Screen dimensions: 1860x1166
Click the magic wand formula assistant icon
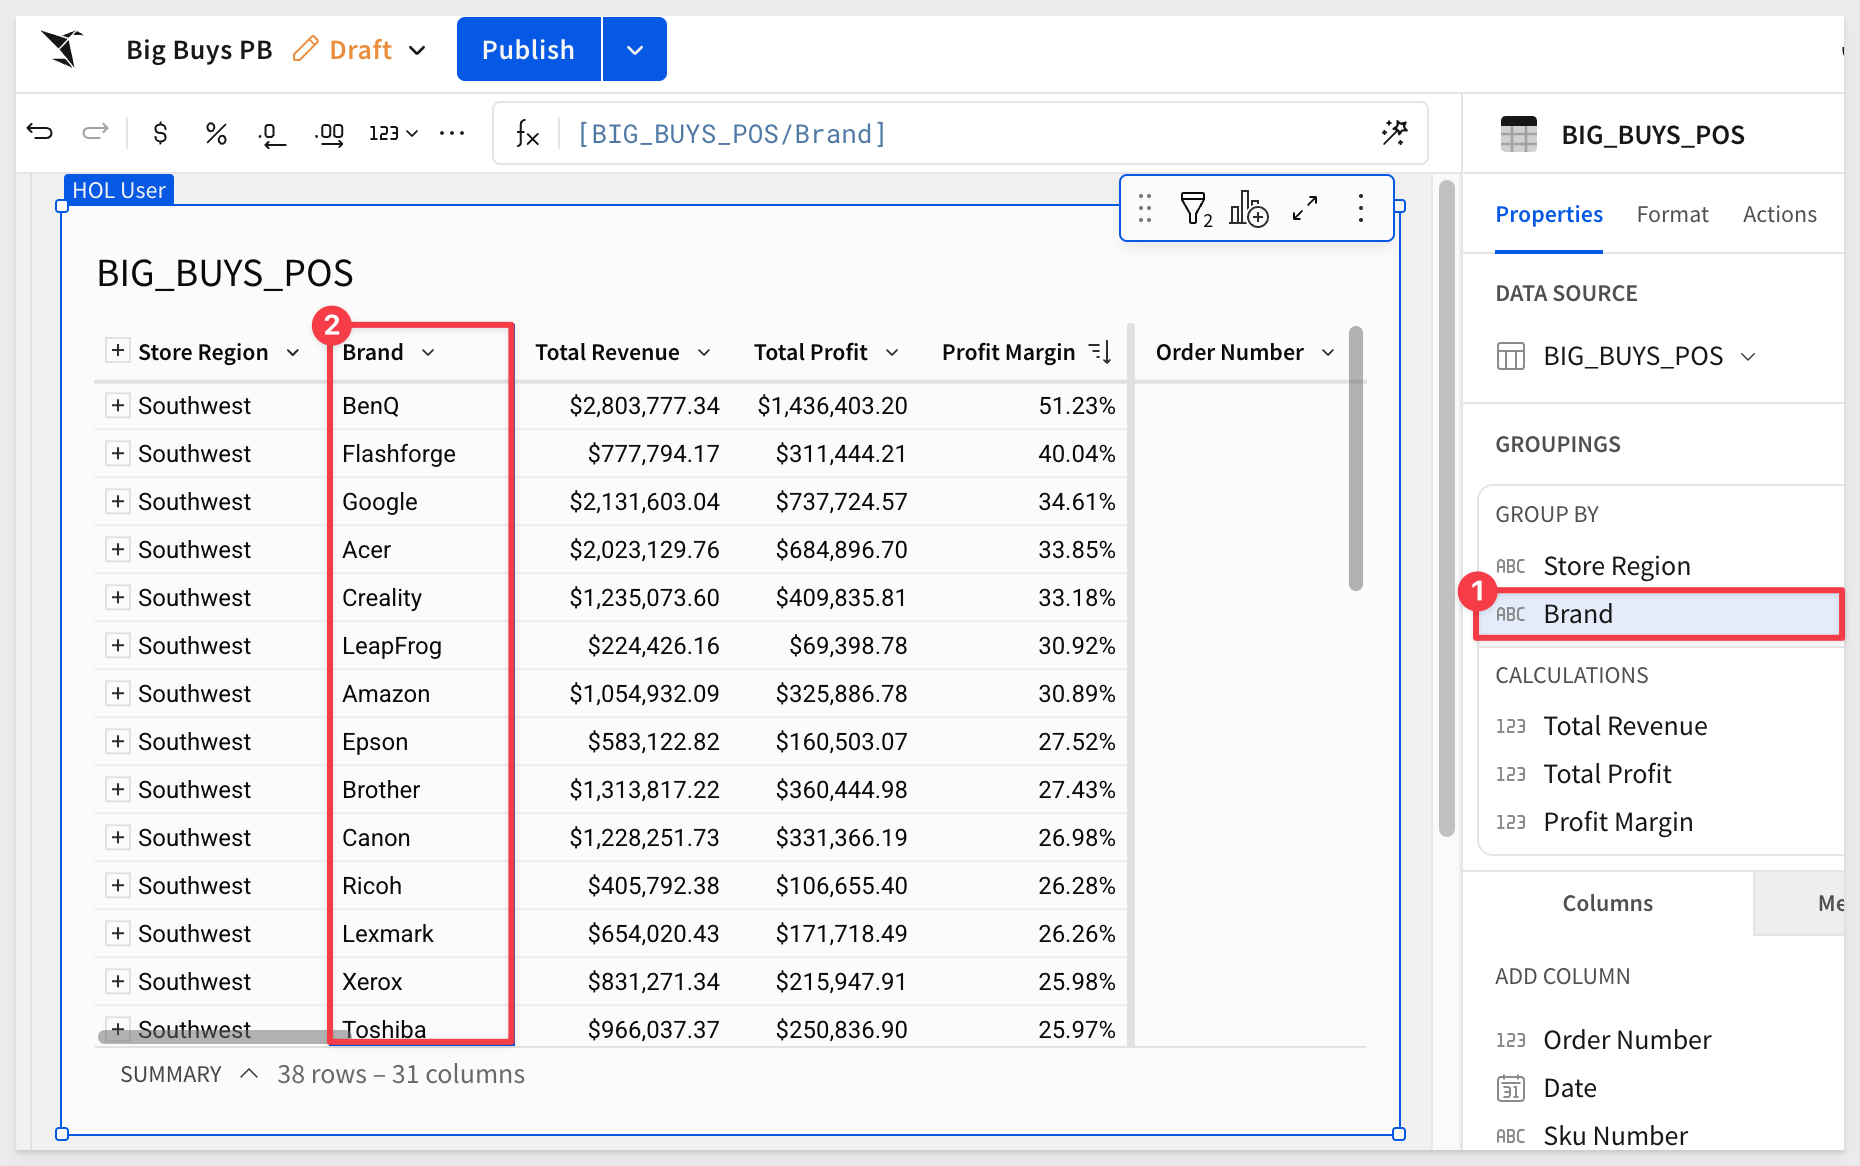1394,132
